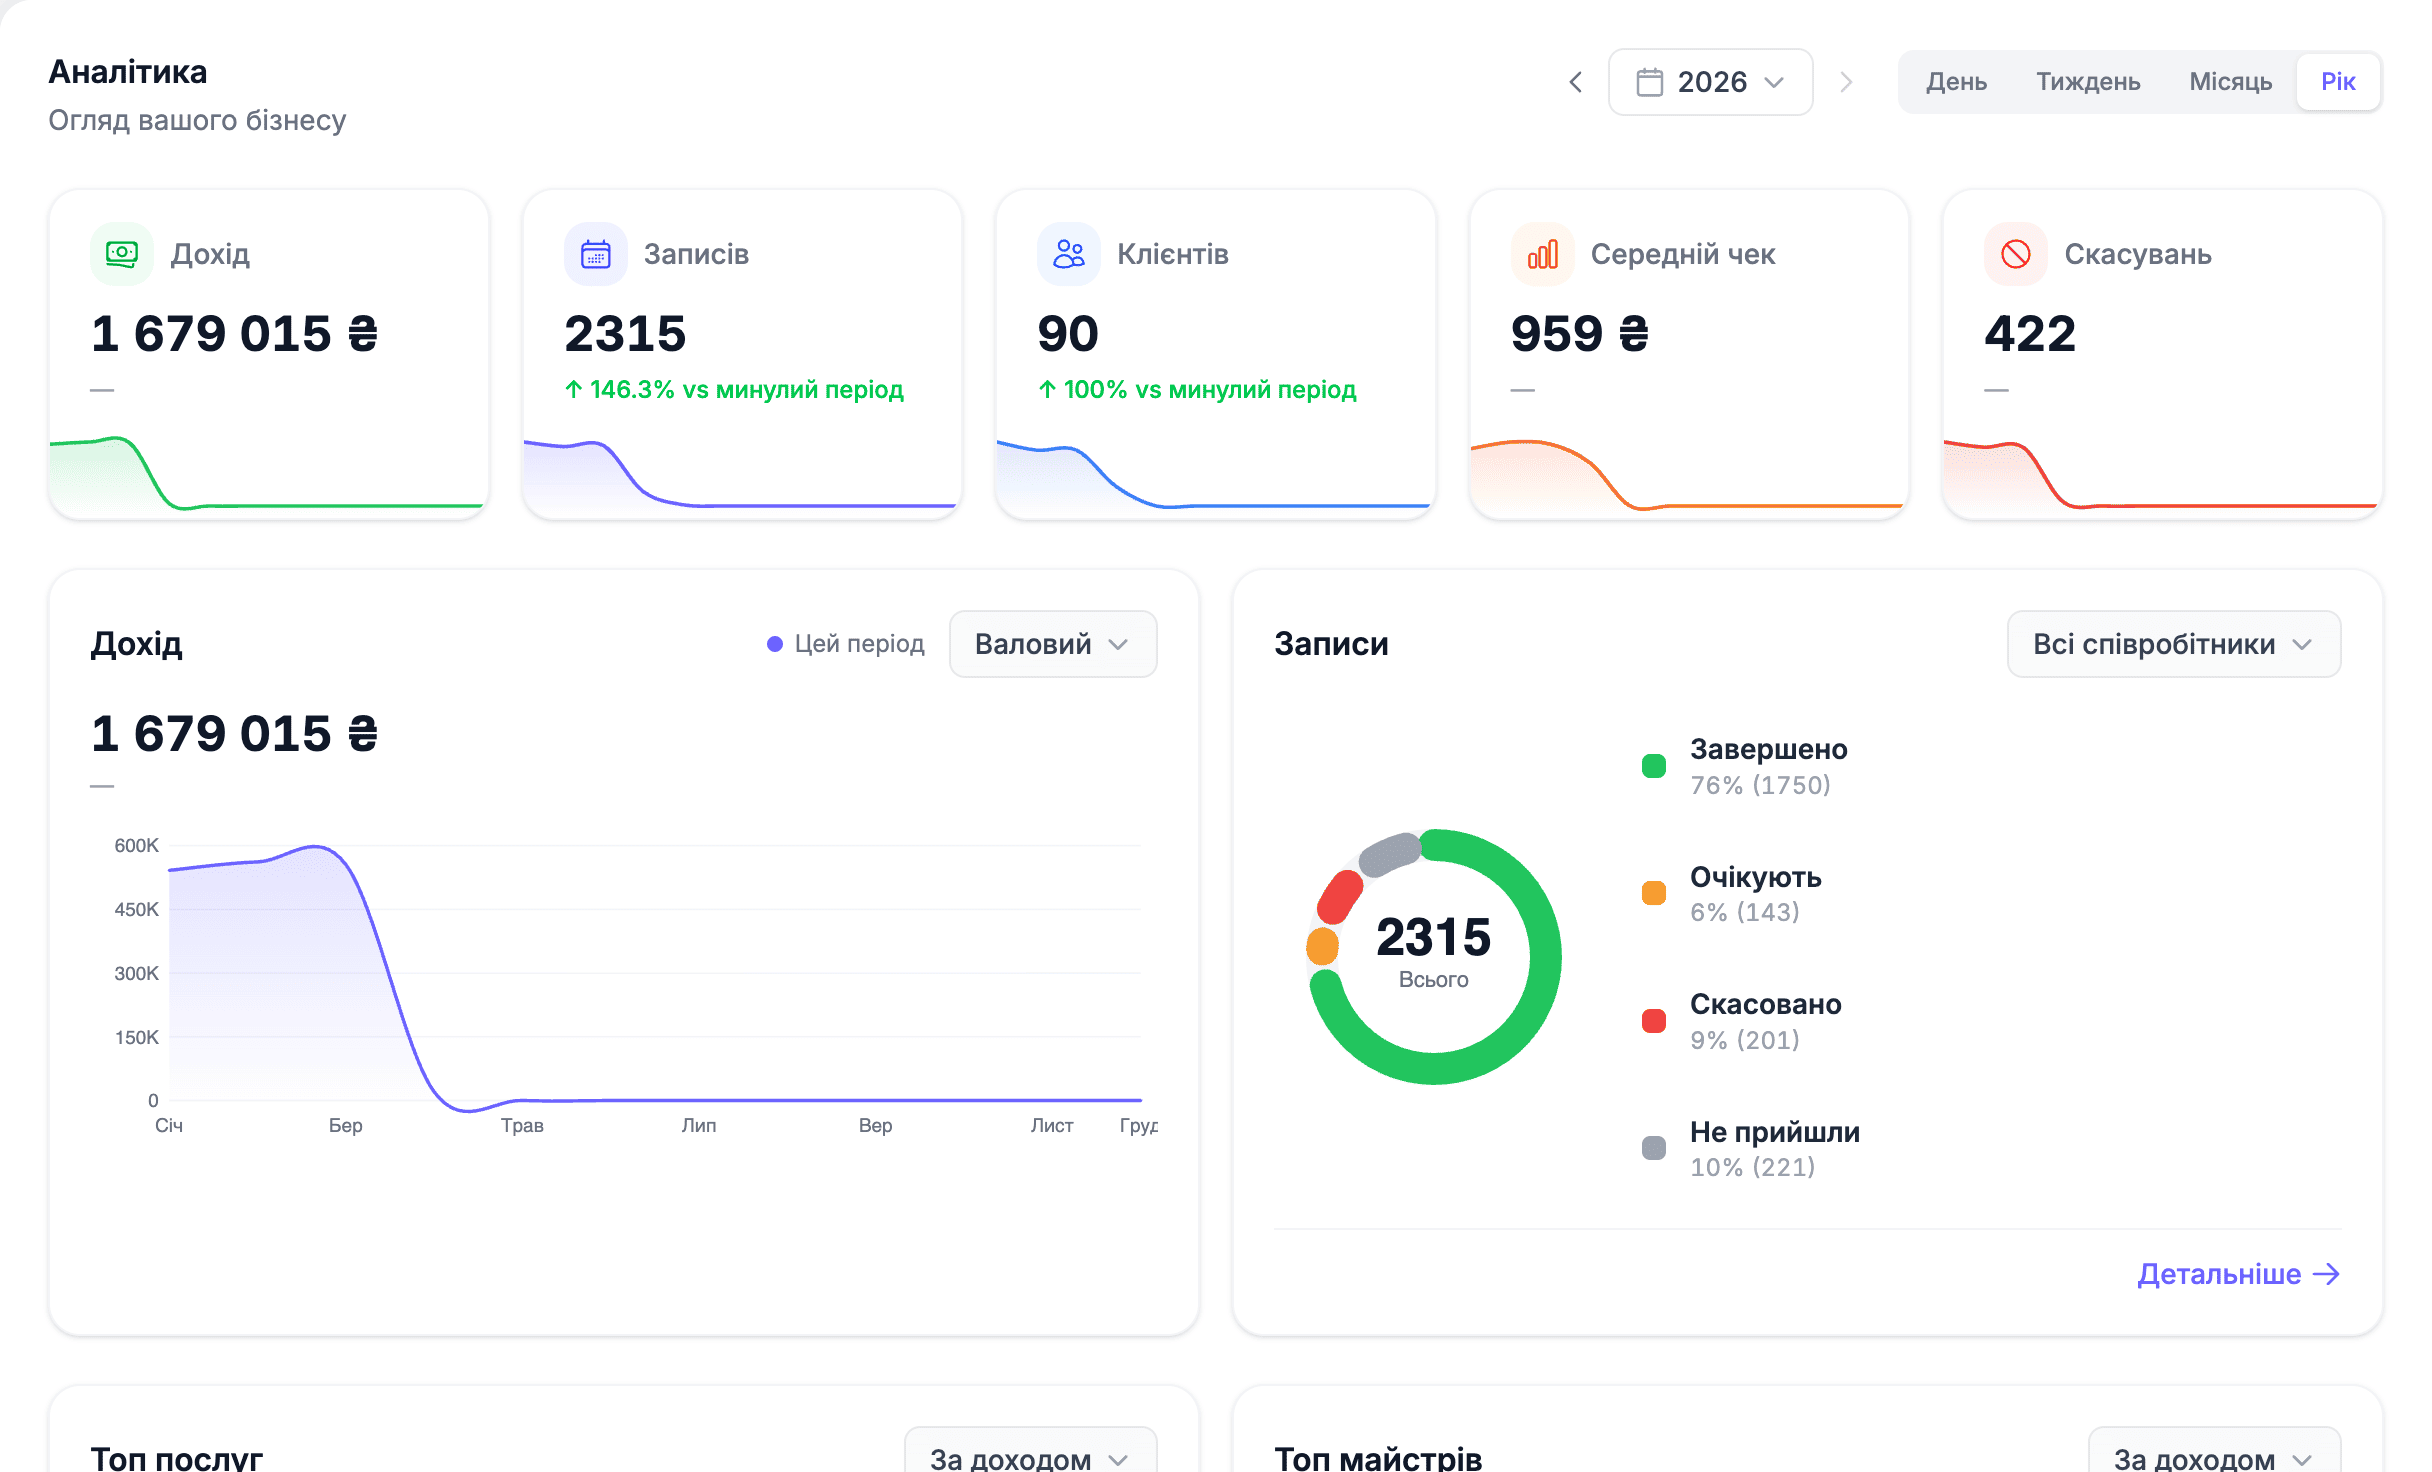The width and height of the screenshot is (2432, 1472).
Task: Click the 100% vs минулий період text
Action: [1197, 389]
